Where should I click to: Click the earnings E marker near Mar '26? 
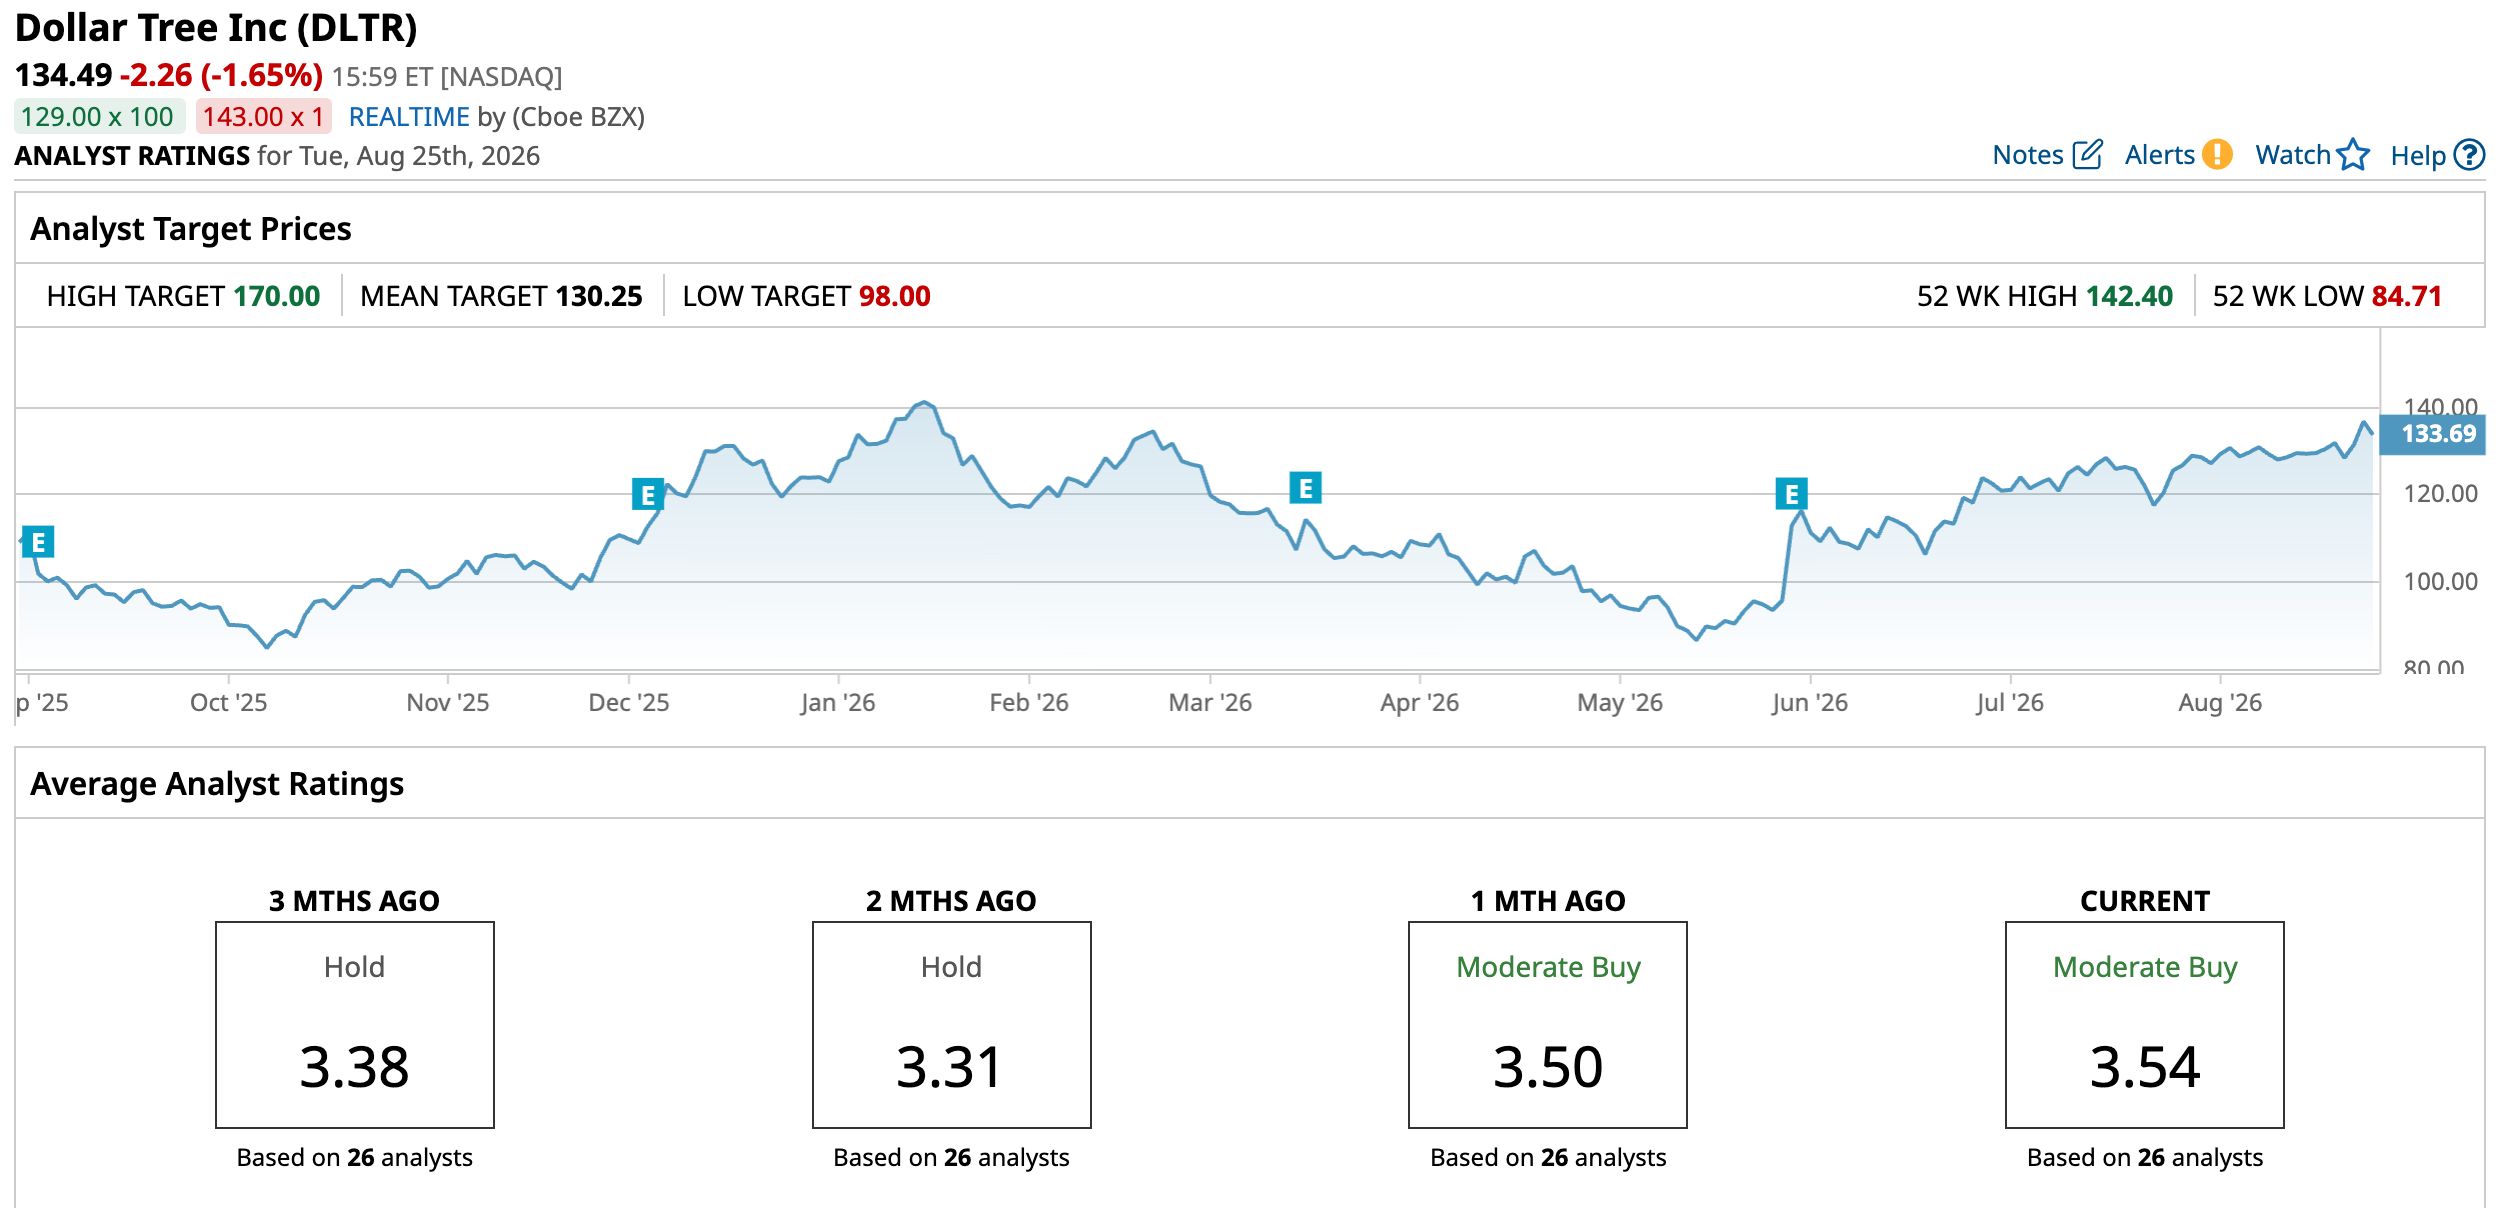(1305, 488)
